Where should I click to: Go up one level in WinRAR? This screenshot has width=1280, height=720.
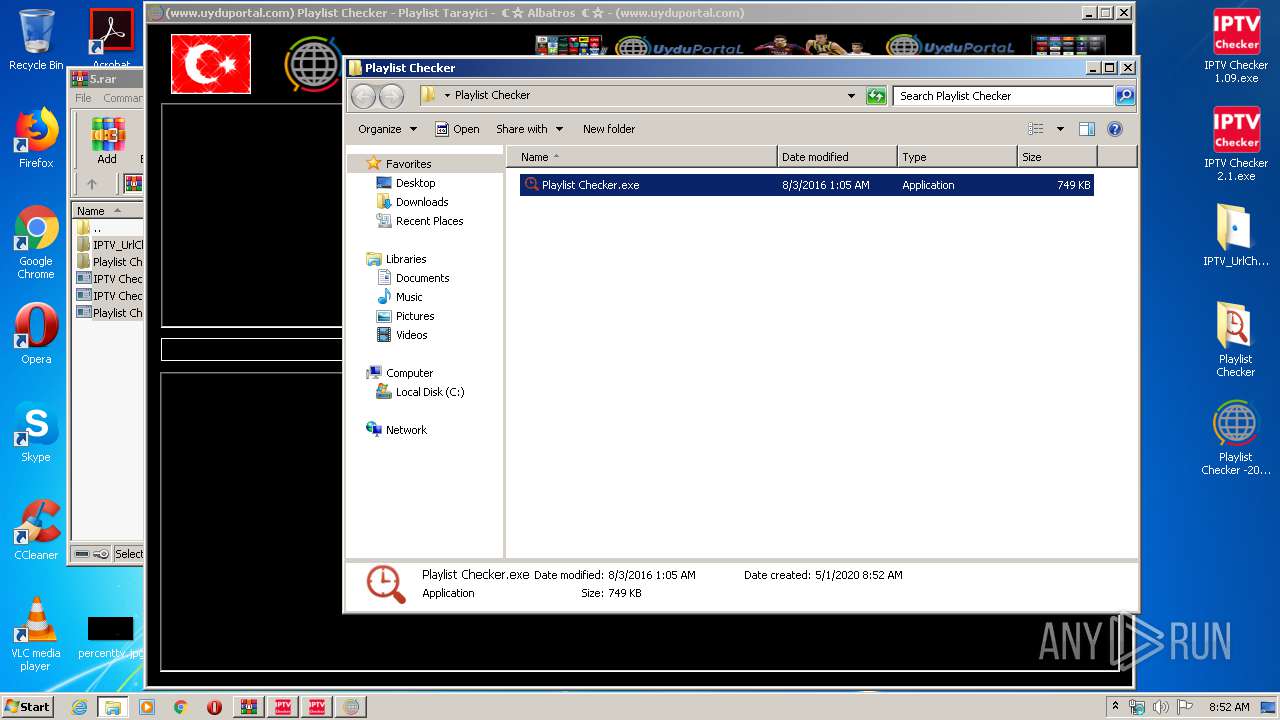click(x=92, y=184)
